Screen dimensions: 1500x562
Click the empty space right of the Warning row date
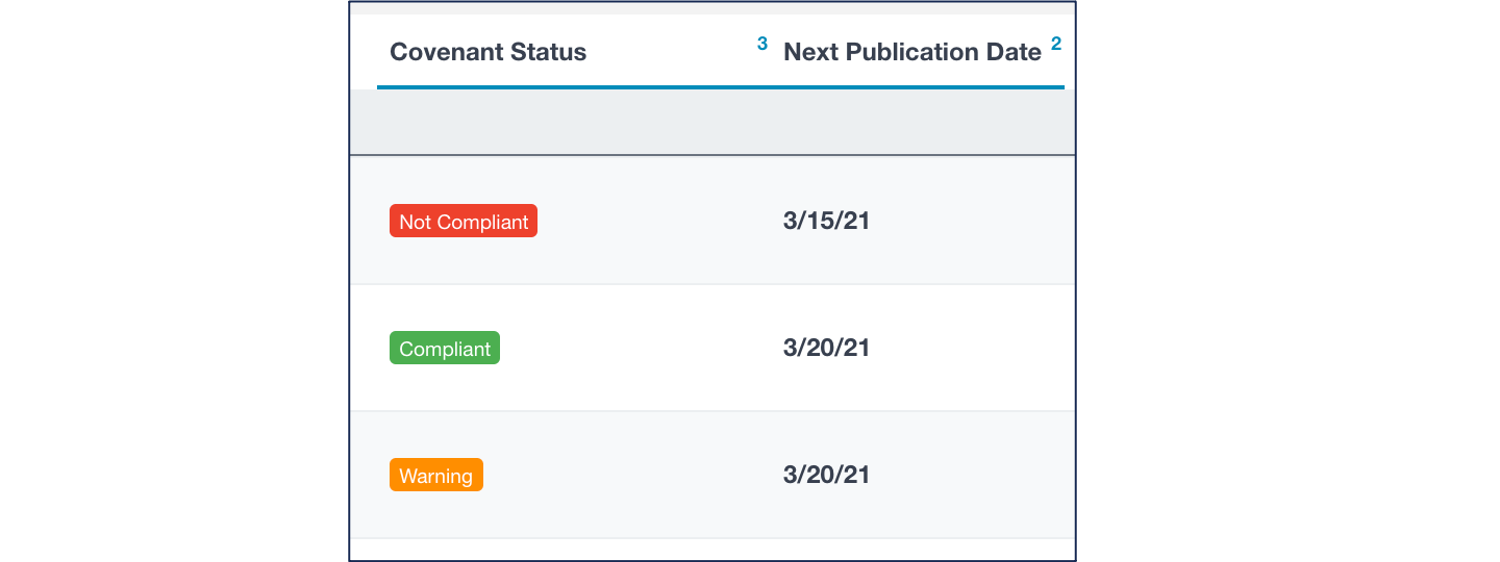tap(970, 475)
